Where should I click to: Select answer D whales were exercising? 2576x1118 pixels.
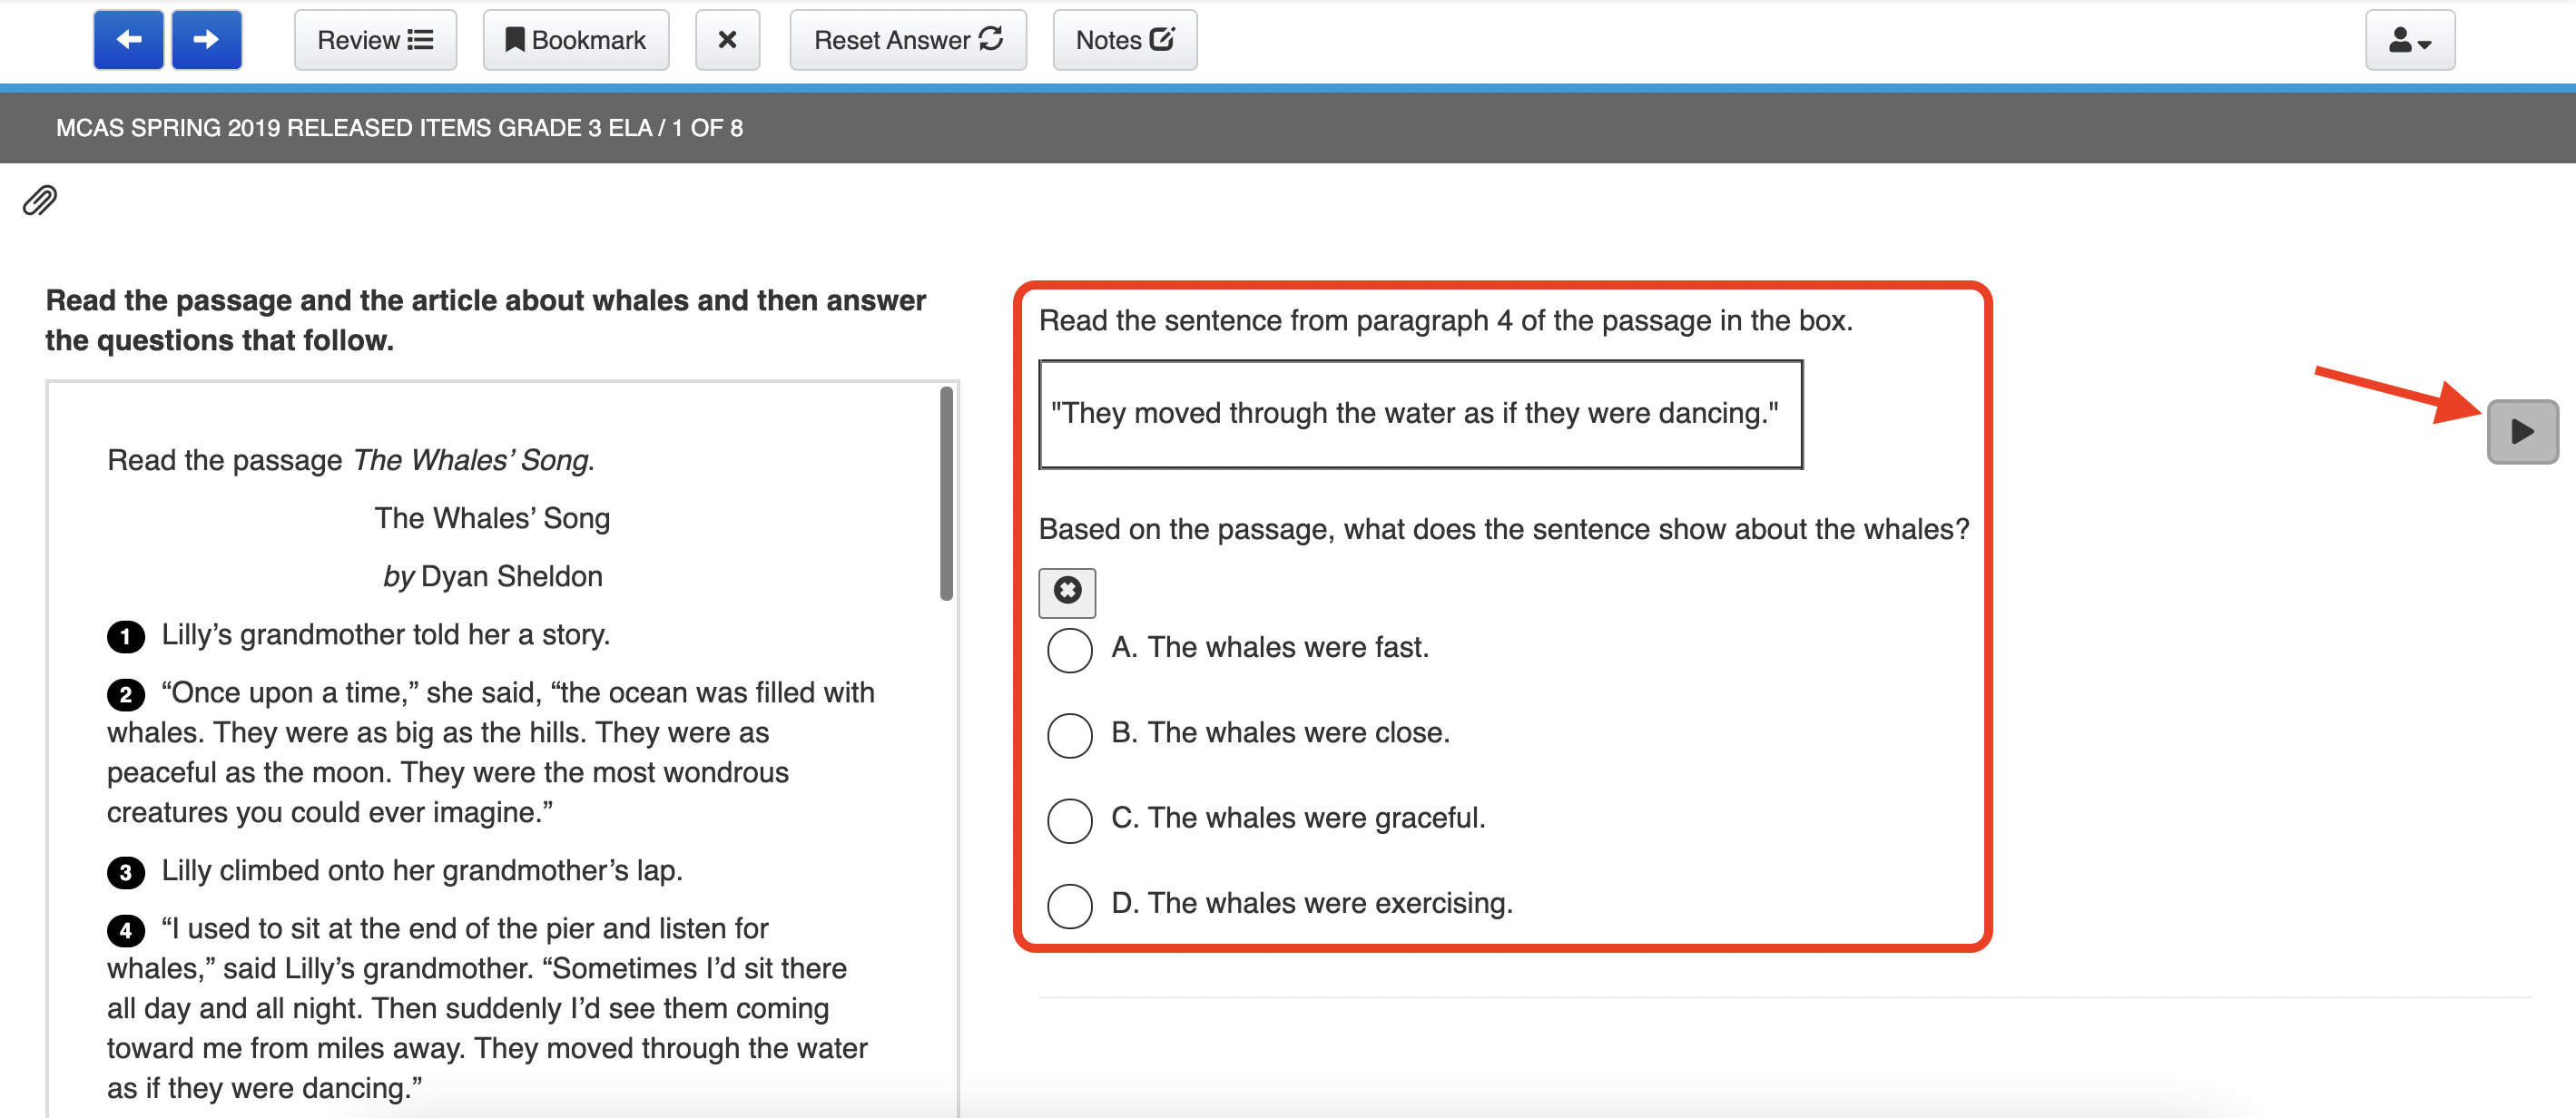(1069, 905)
